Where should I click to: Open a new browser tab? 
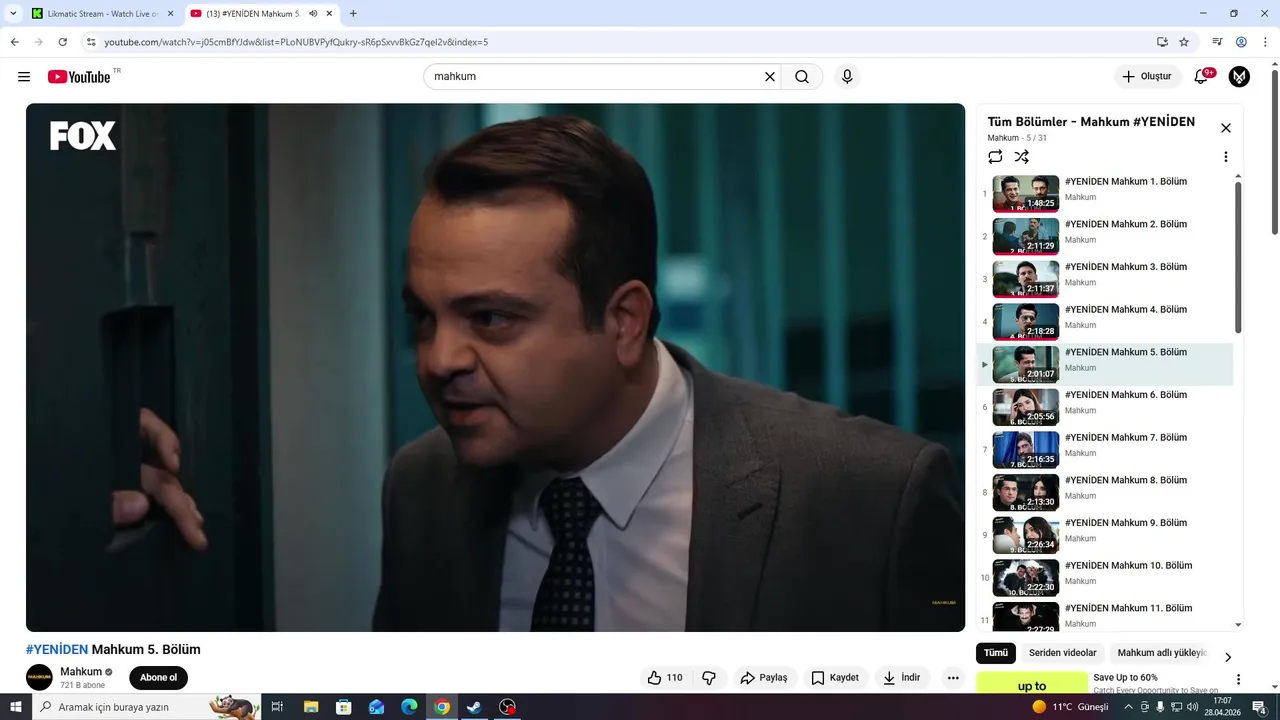point(353,14)
